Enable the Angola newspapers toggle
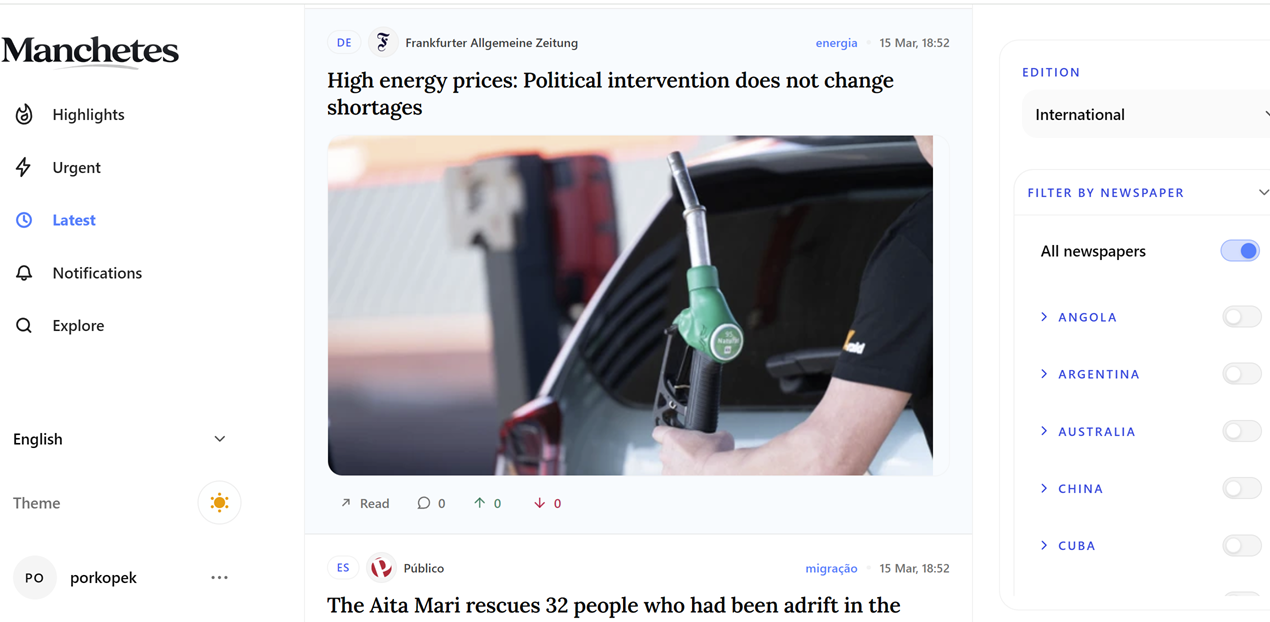The width and height of the screenshot is (1270, 622). (x=1241, y=317)
